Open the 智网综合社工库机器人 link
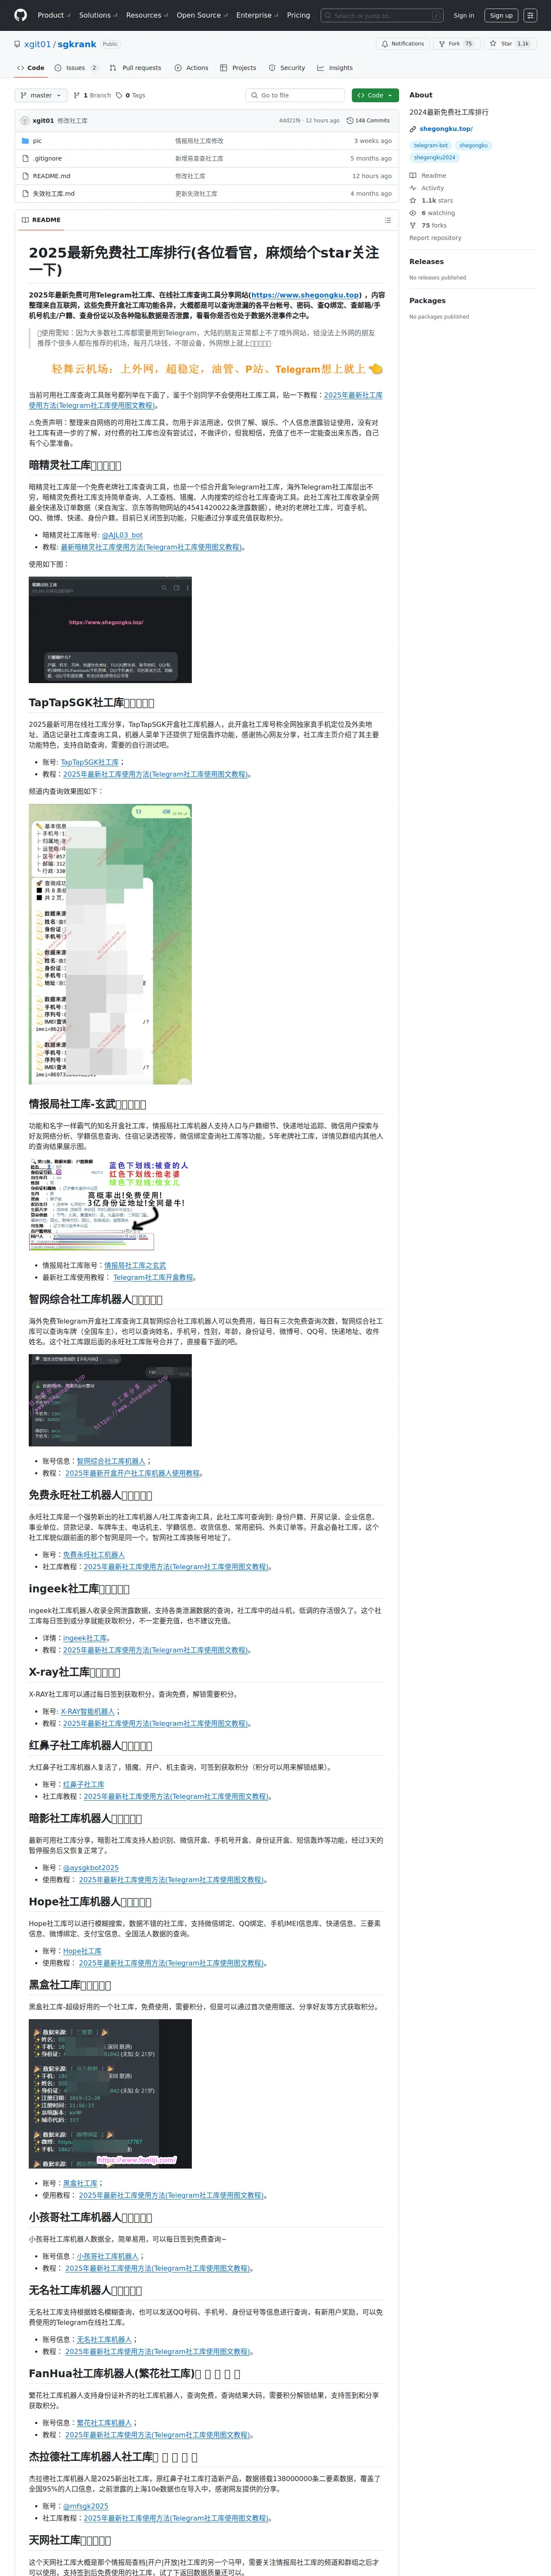The height and width of the screenshot is (2576, 551). [111, 1461]
